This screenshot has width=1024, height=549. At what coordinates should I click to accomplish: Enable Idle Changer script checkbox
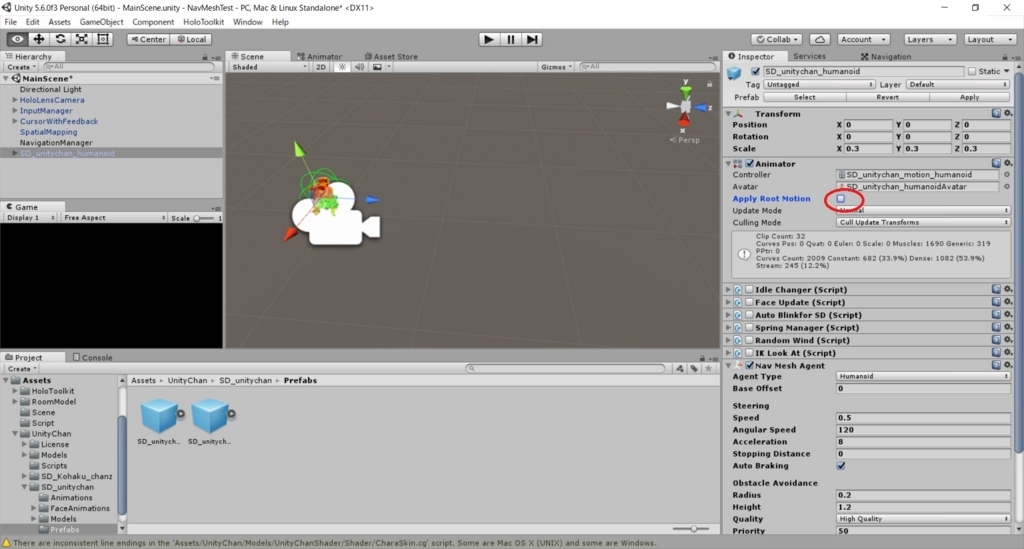coord(750,289)
